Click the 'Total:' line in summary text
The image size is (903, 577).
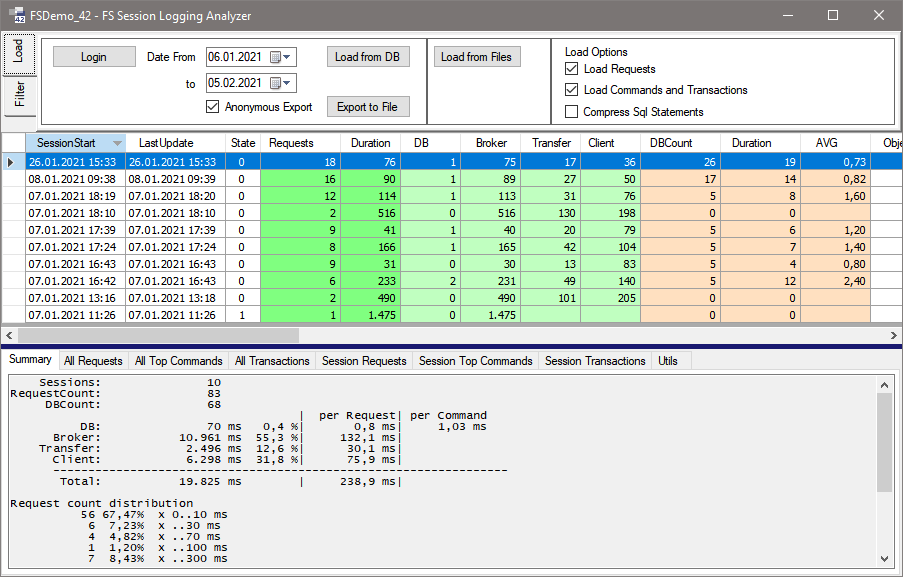(230, 481)
